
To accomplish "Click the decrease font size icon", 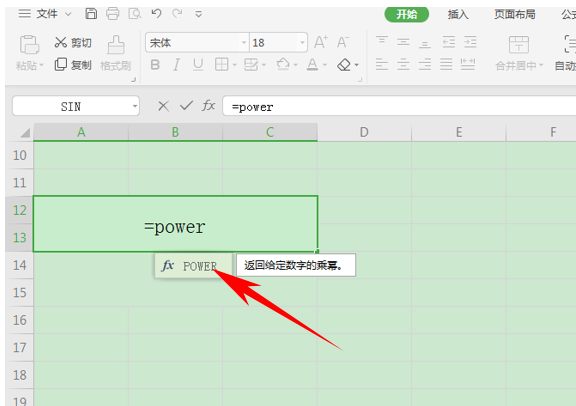I will pos(343,42).
